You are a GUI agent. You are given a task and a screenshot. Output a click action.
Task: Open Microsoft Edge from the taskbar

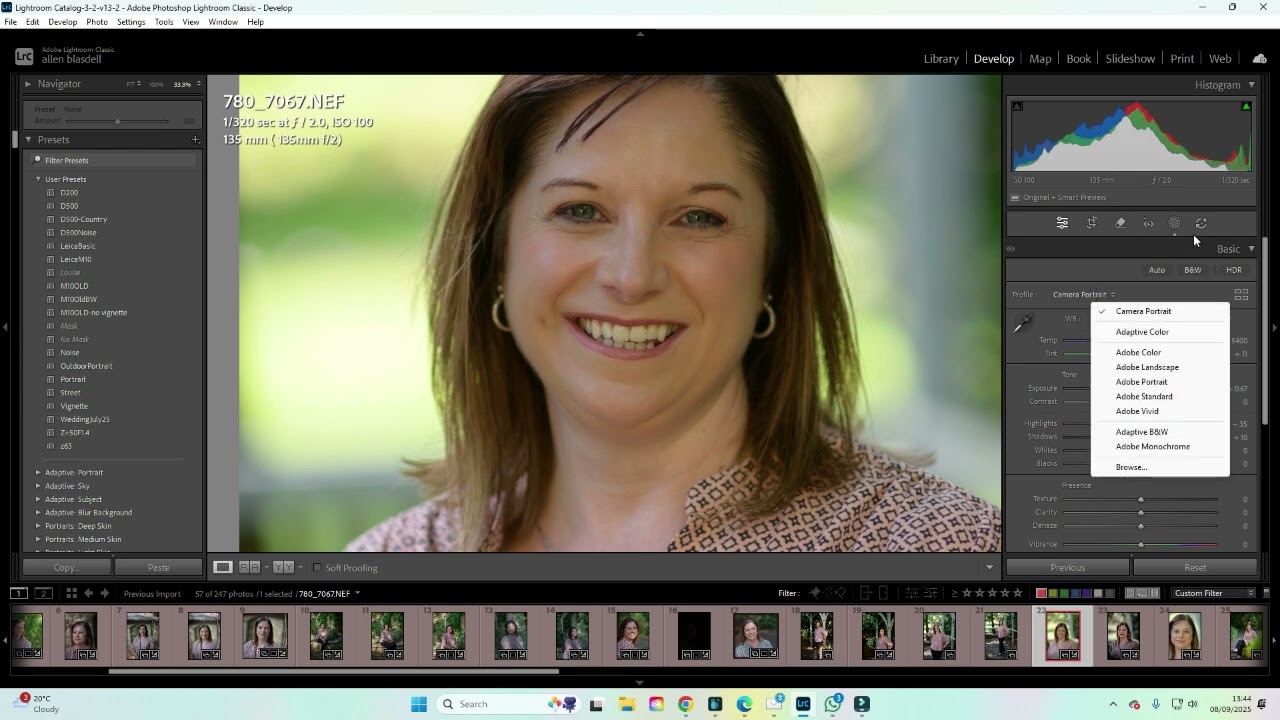[x=744, y=704]
